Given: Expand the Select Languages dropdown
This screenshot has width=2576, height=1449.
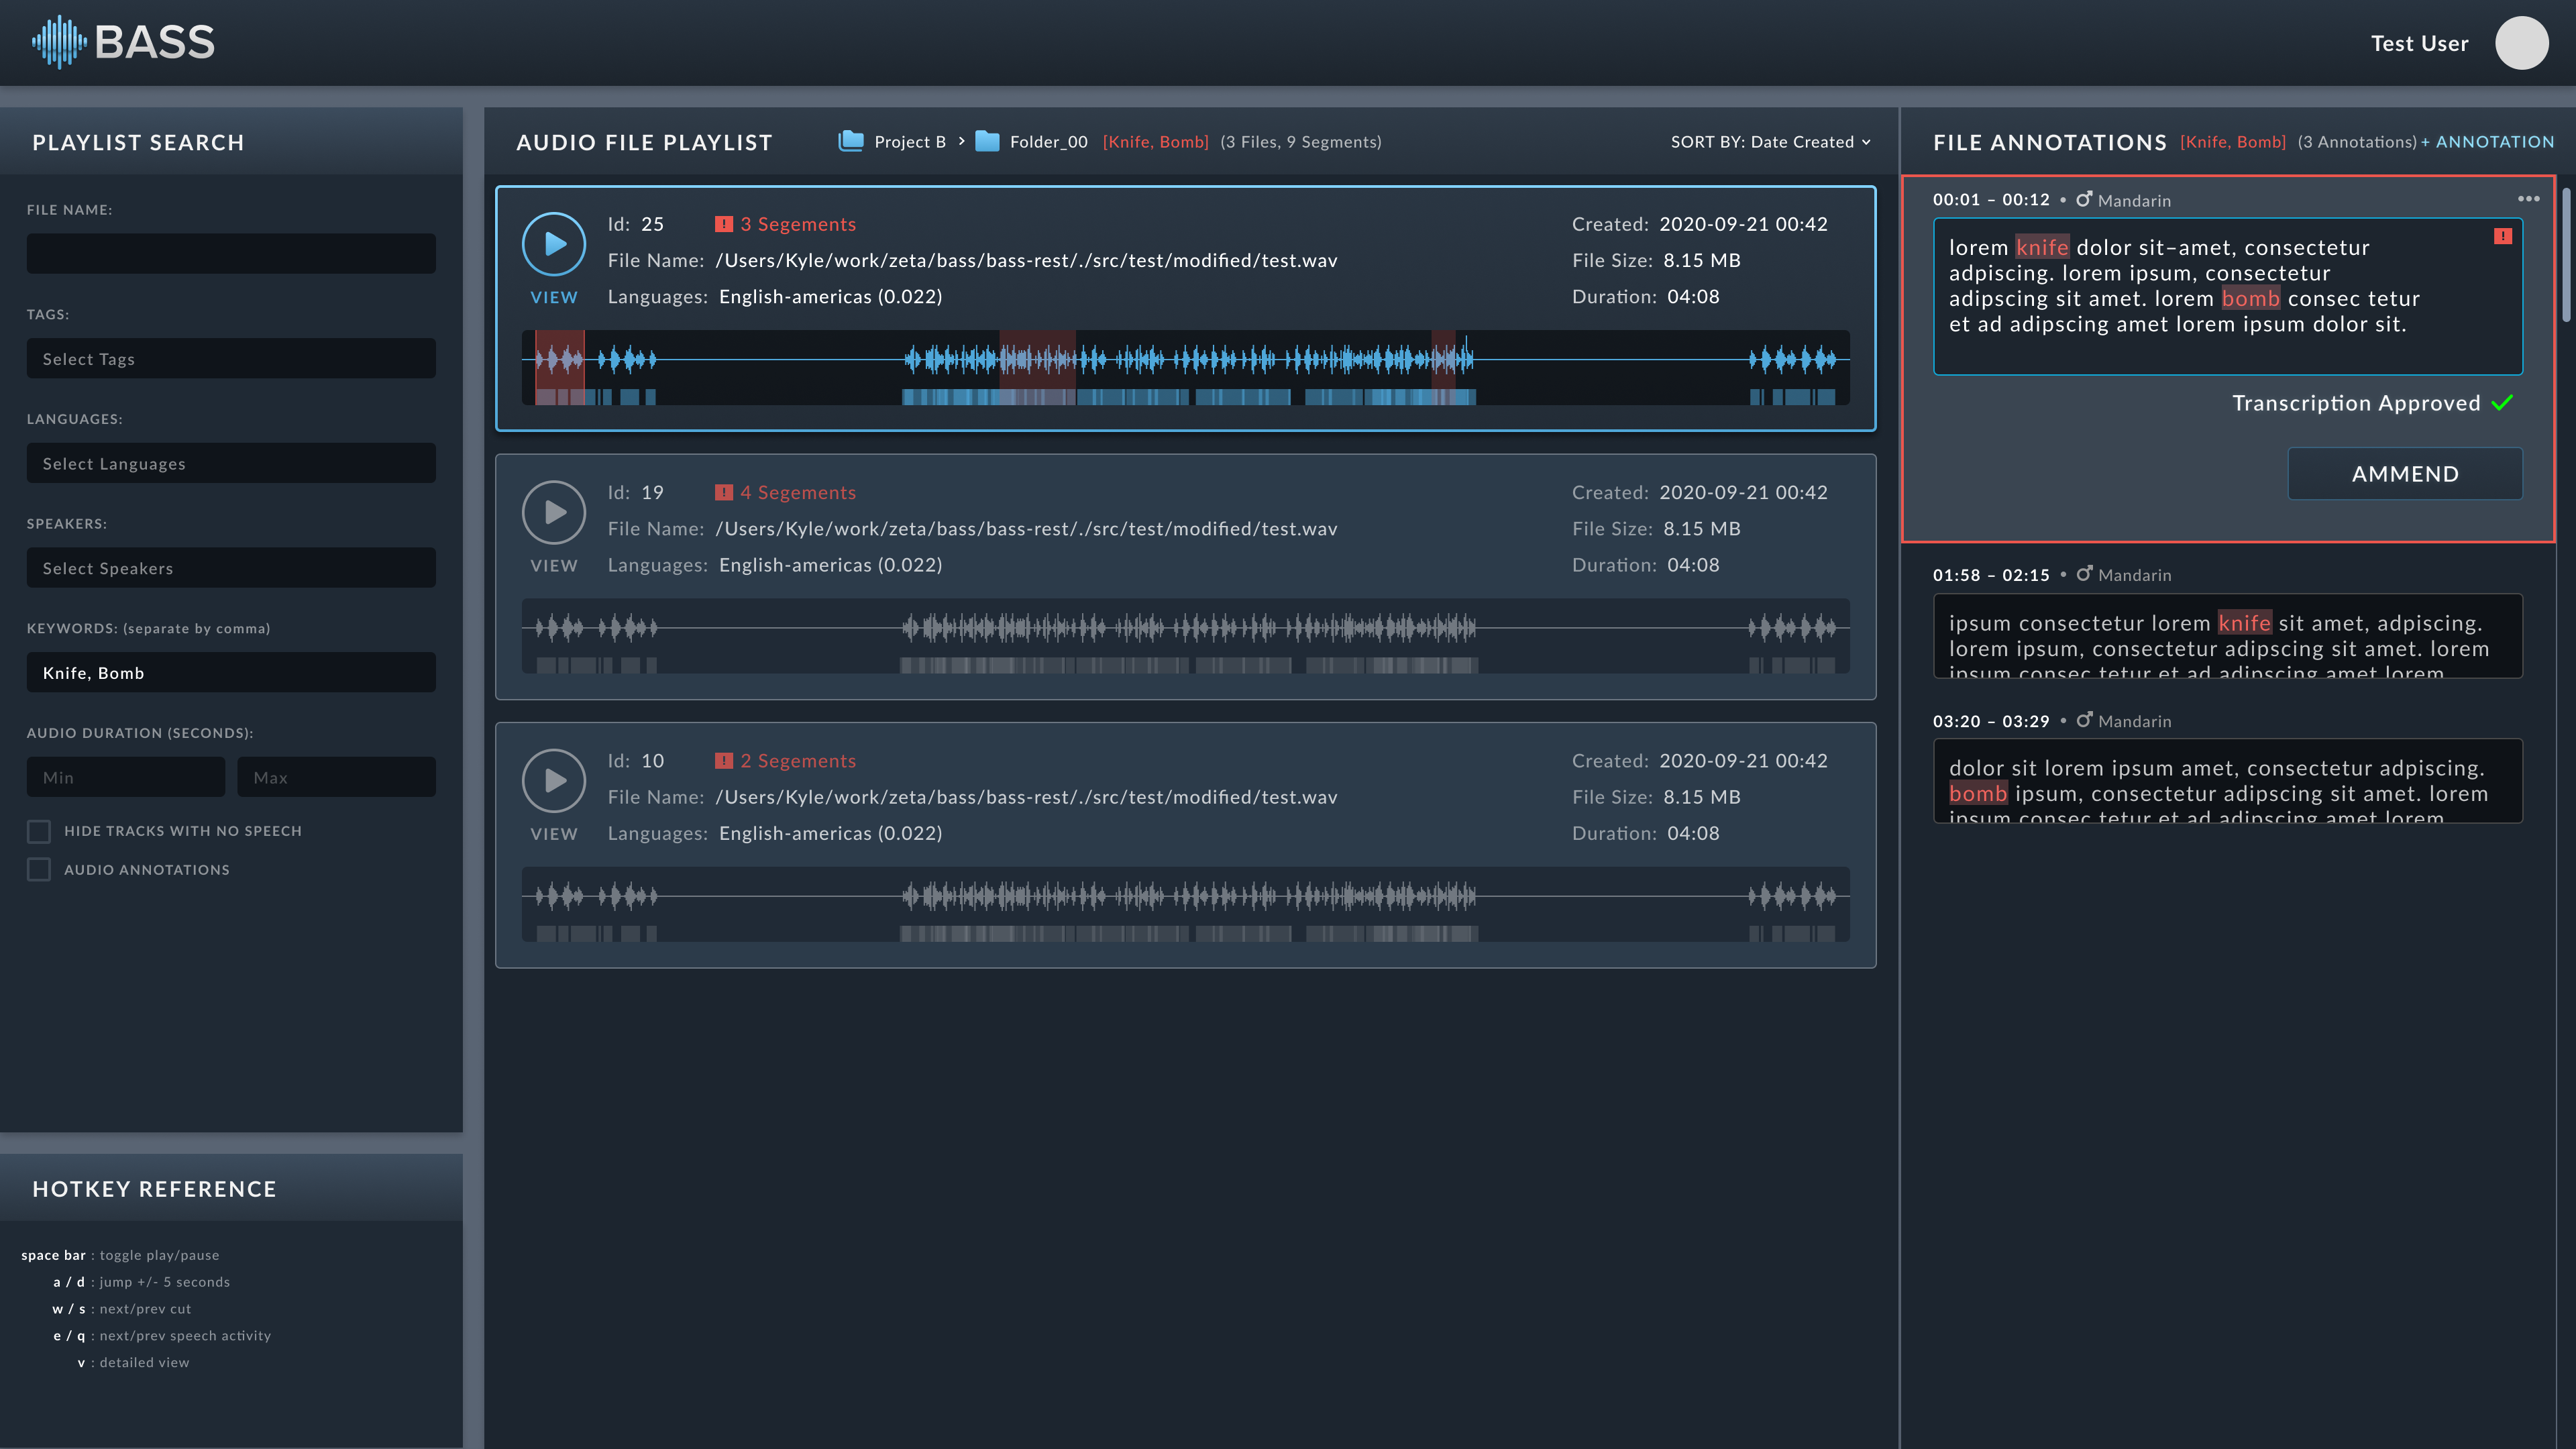Looking at the screenshot, I should click(x=231, y=464).
